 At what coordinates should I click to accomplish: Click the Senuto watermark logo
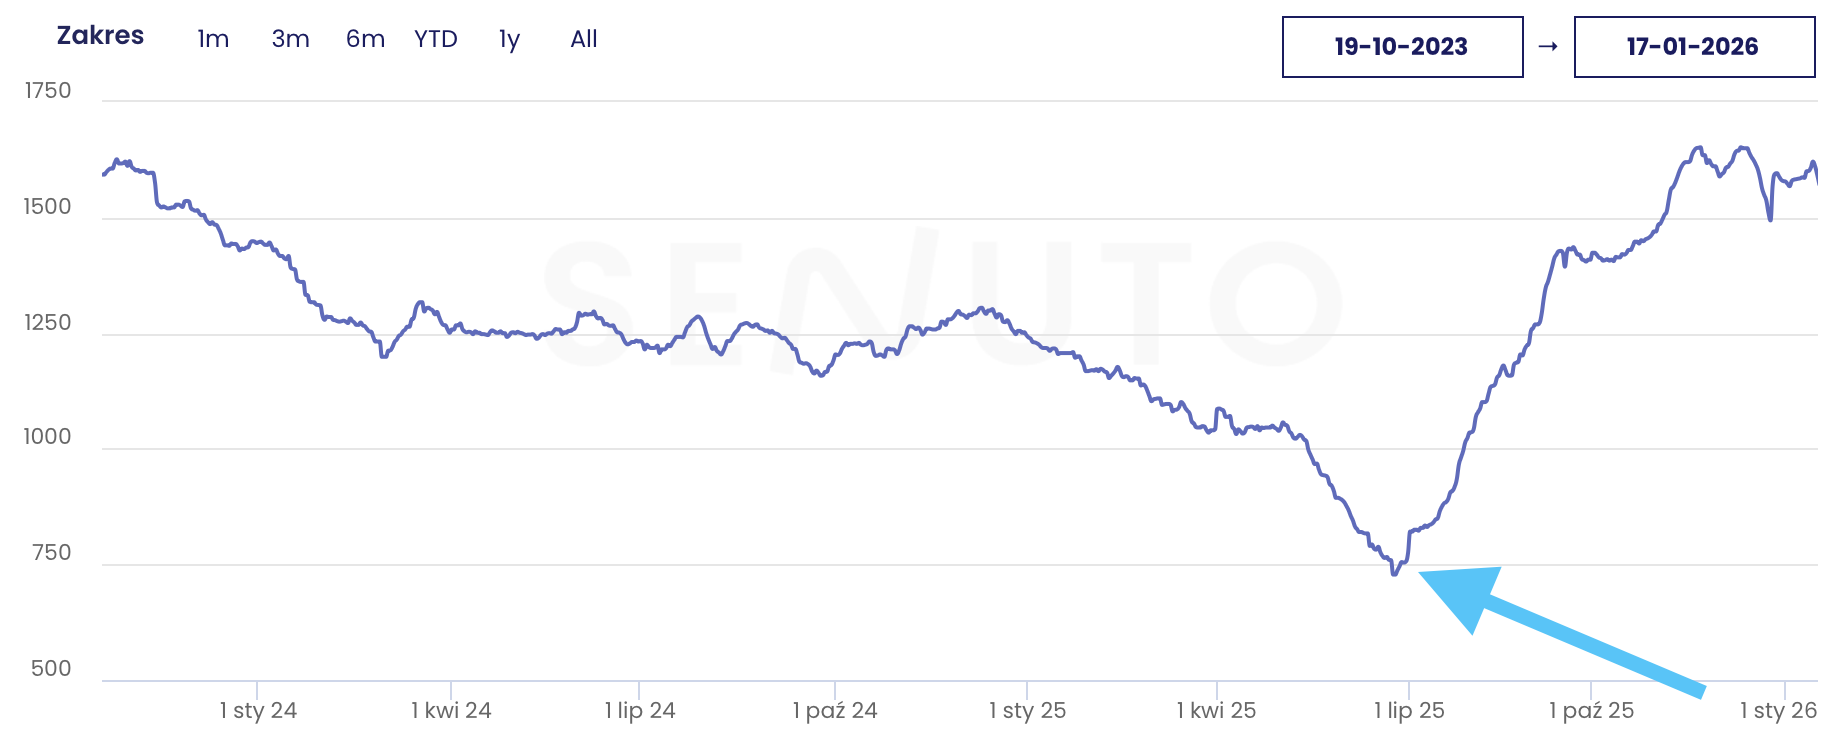pos(940,302)
